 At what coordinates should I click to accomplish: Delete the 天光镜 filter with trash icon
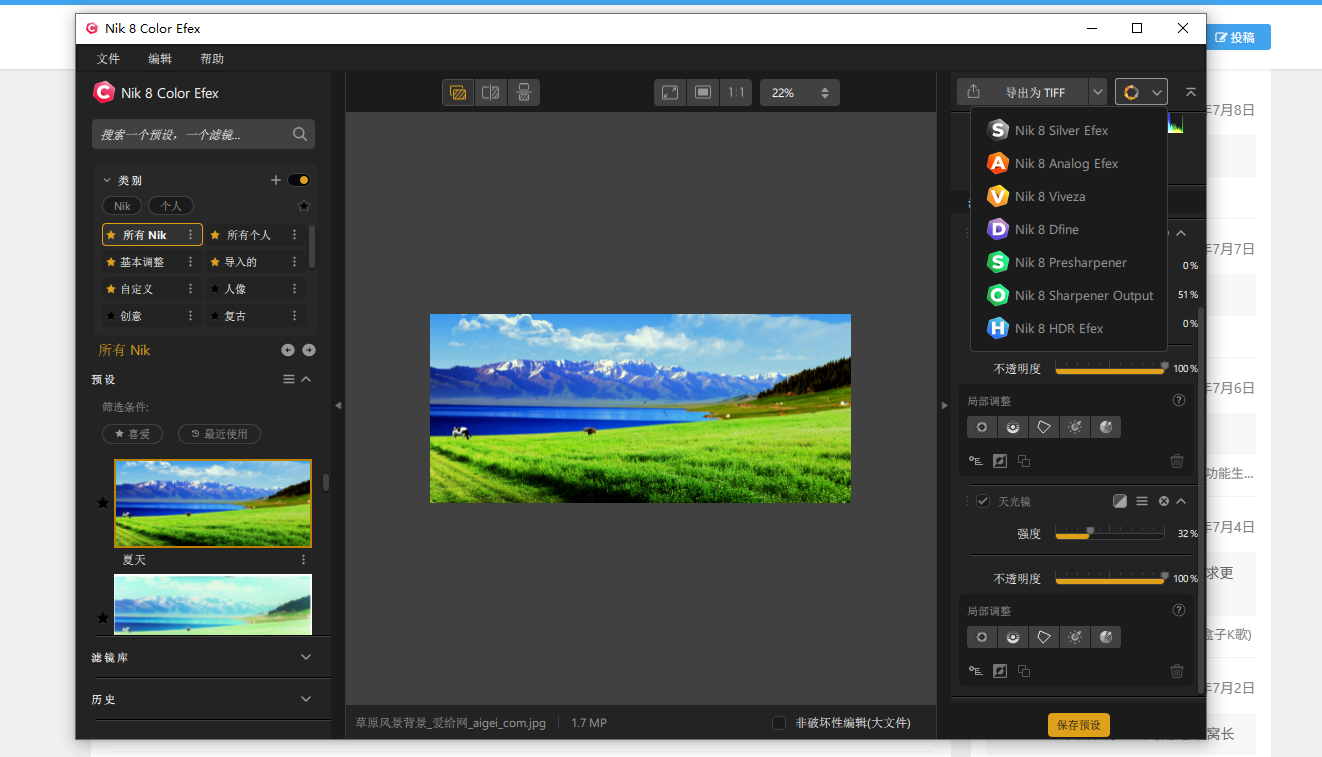1177,671
